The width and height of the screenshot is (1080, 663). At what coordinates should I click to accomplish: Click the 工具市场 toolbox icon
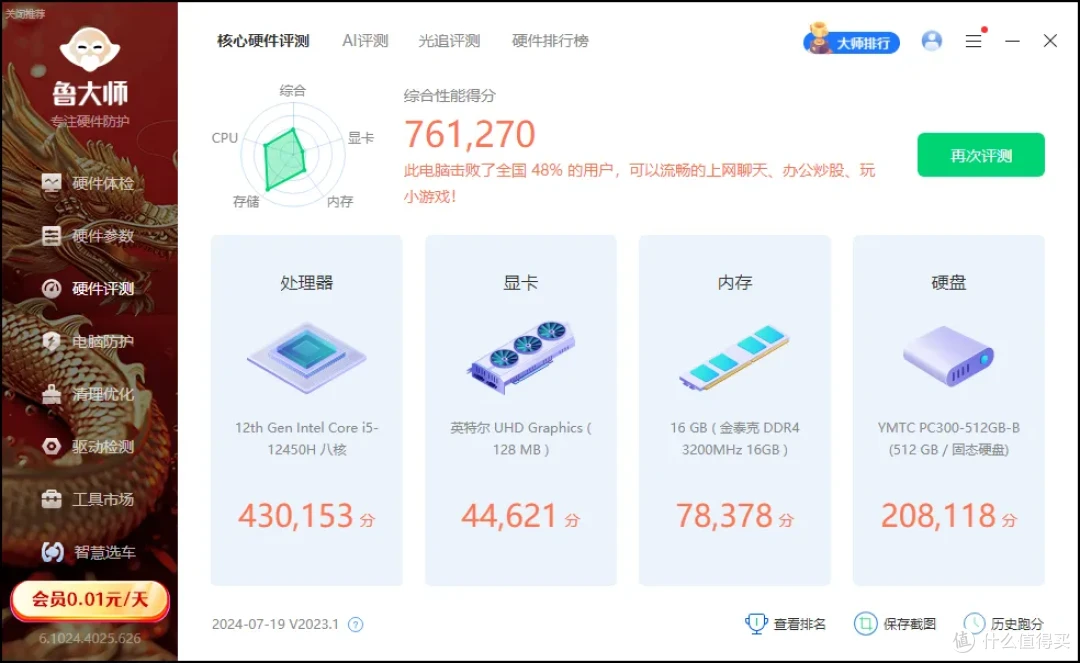[x=52, y=499]
